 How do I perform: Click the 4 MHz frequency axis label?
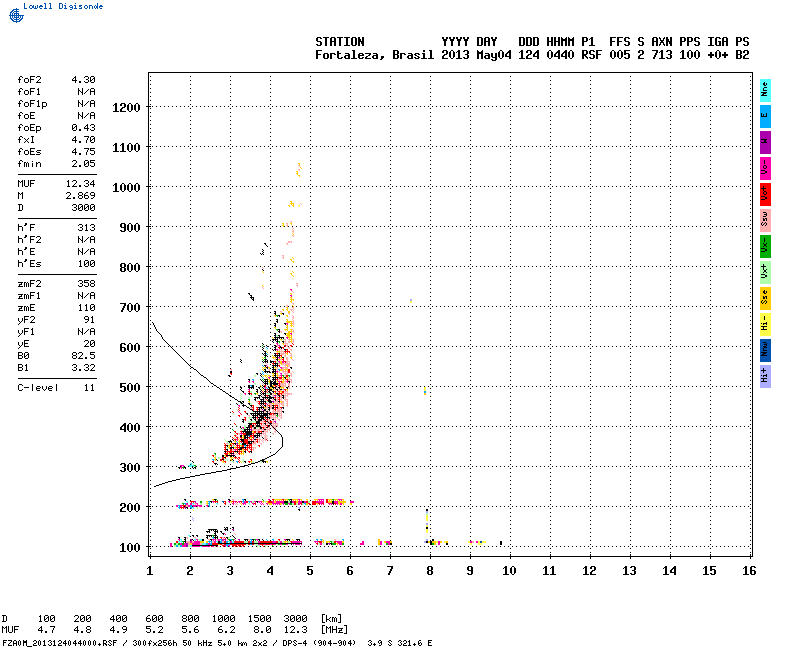(270, 571)
